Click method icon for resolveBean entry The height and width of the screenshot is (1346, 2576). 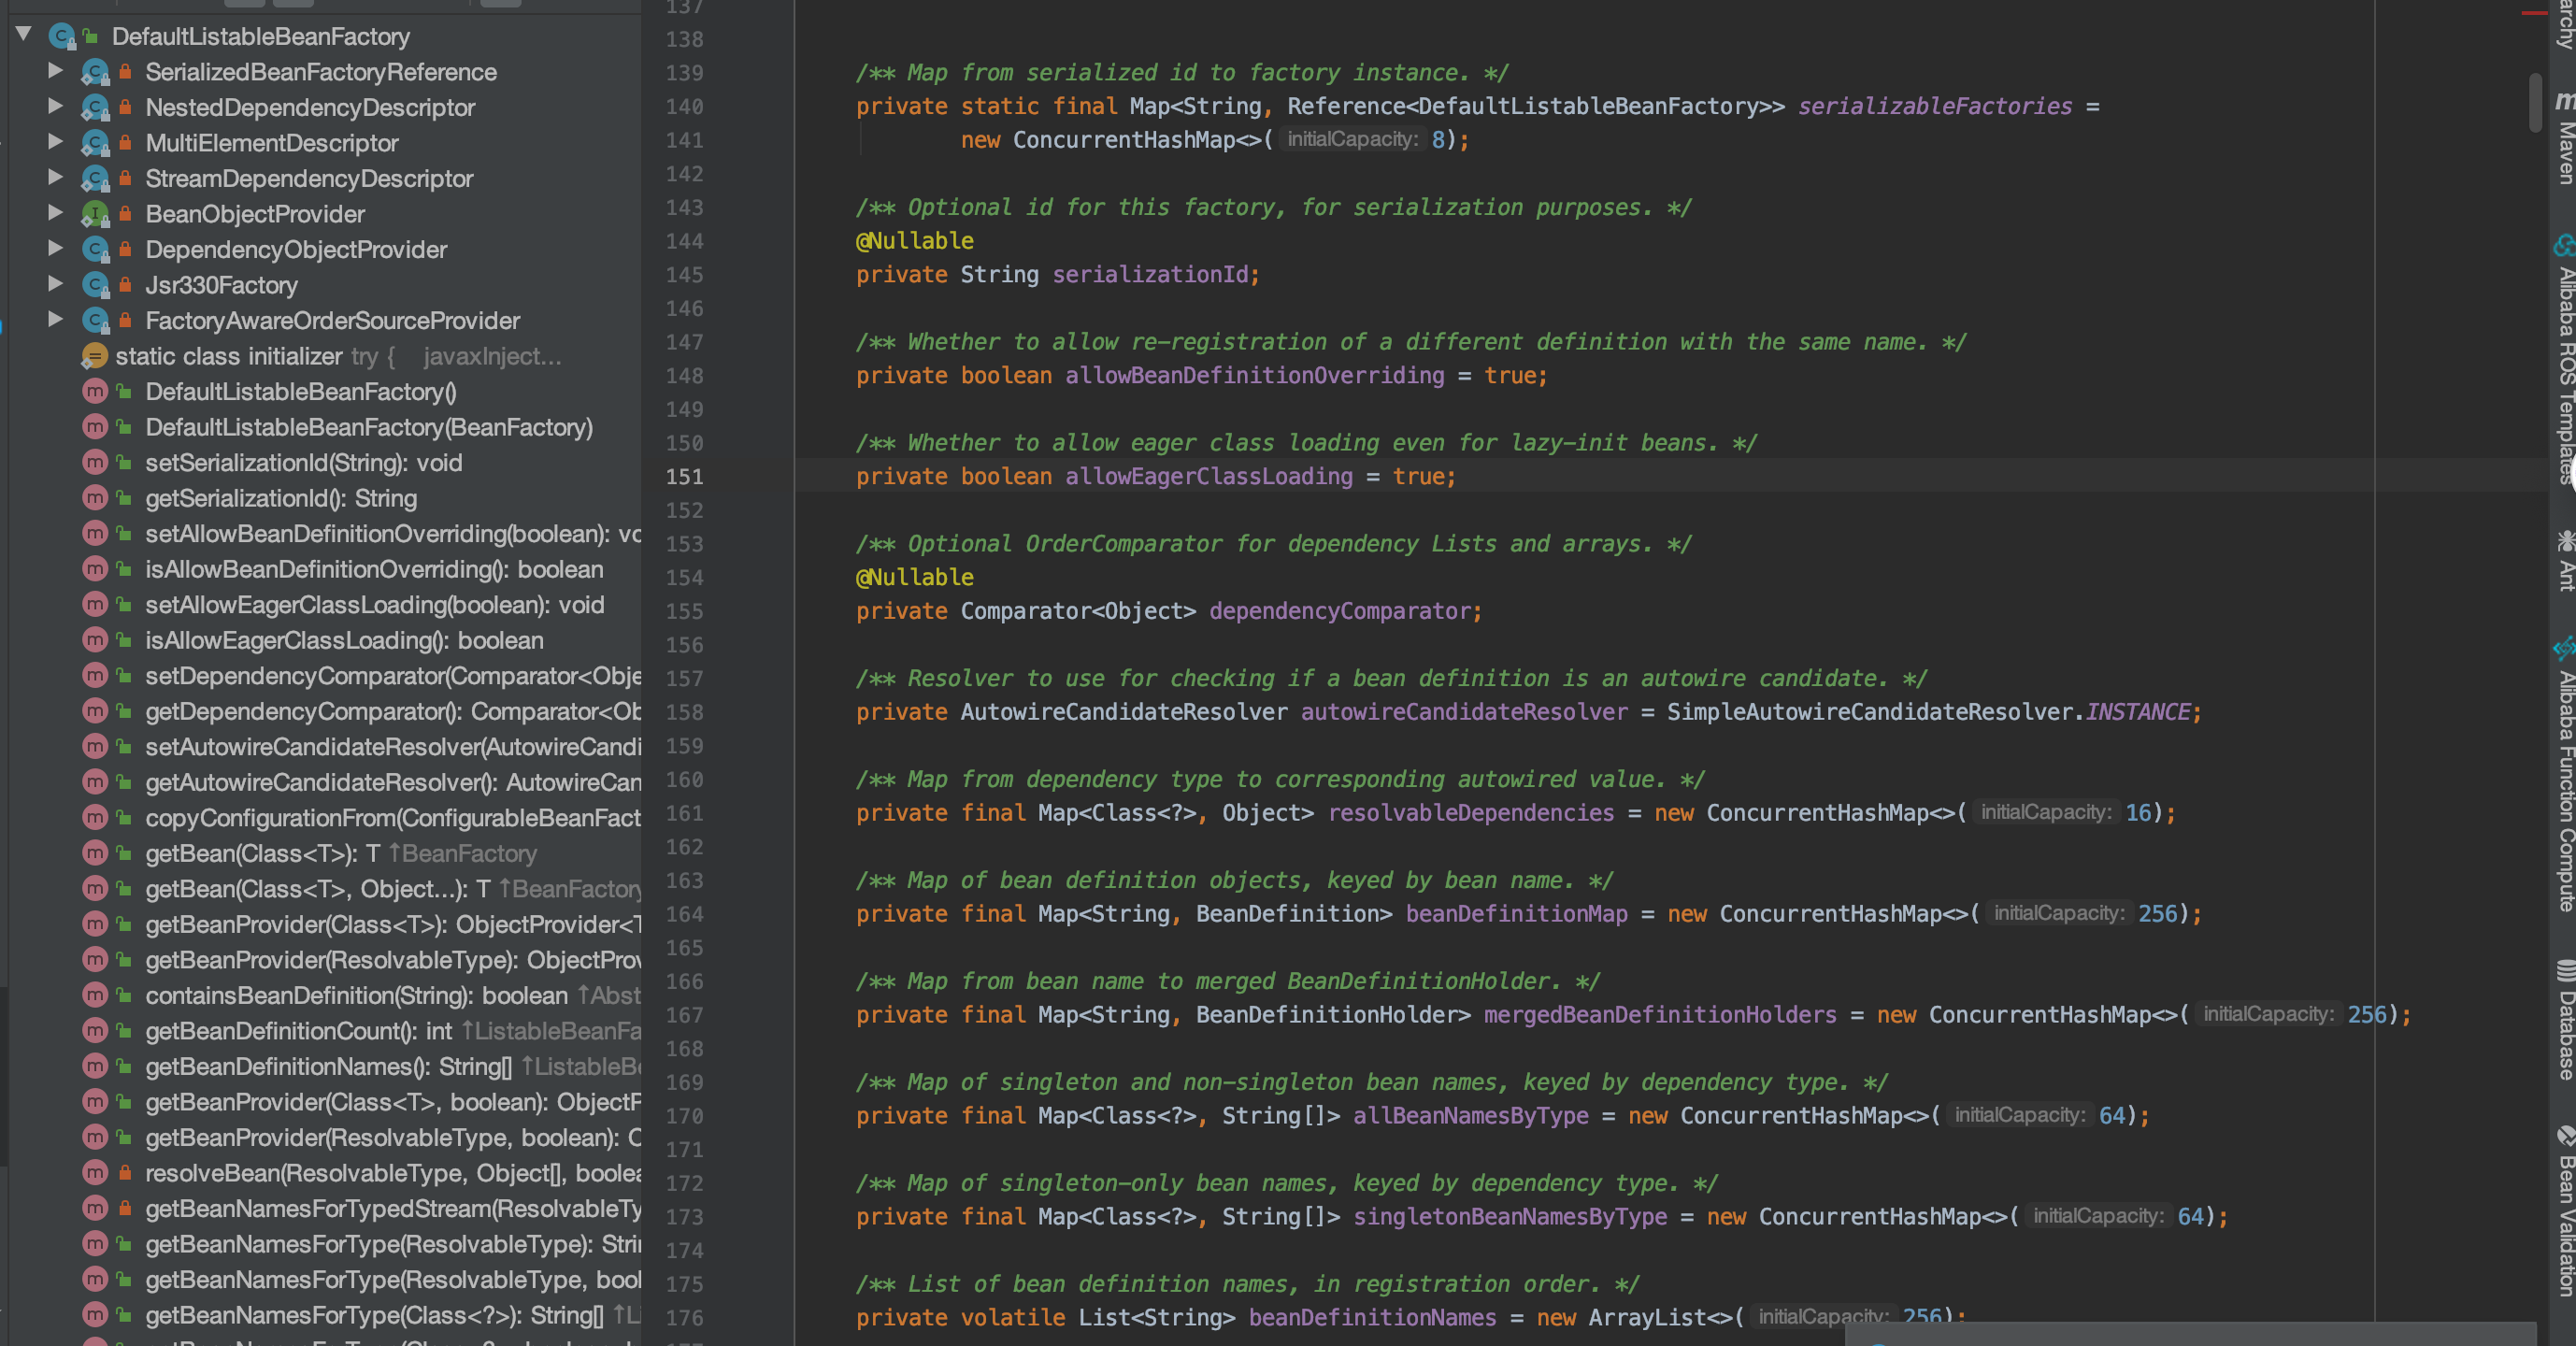(94, 1173)
